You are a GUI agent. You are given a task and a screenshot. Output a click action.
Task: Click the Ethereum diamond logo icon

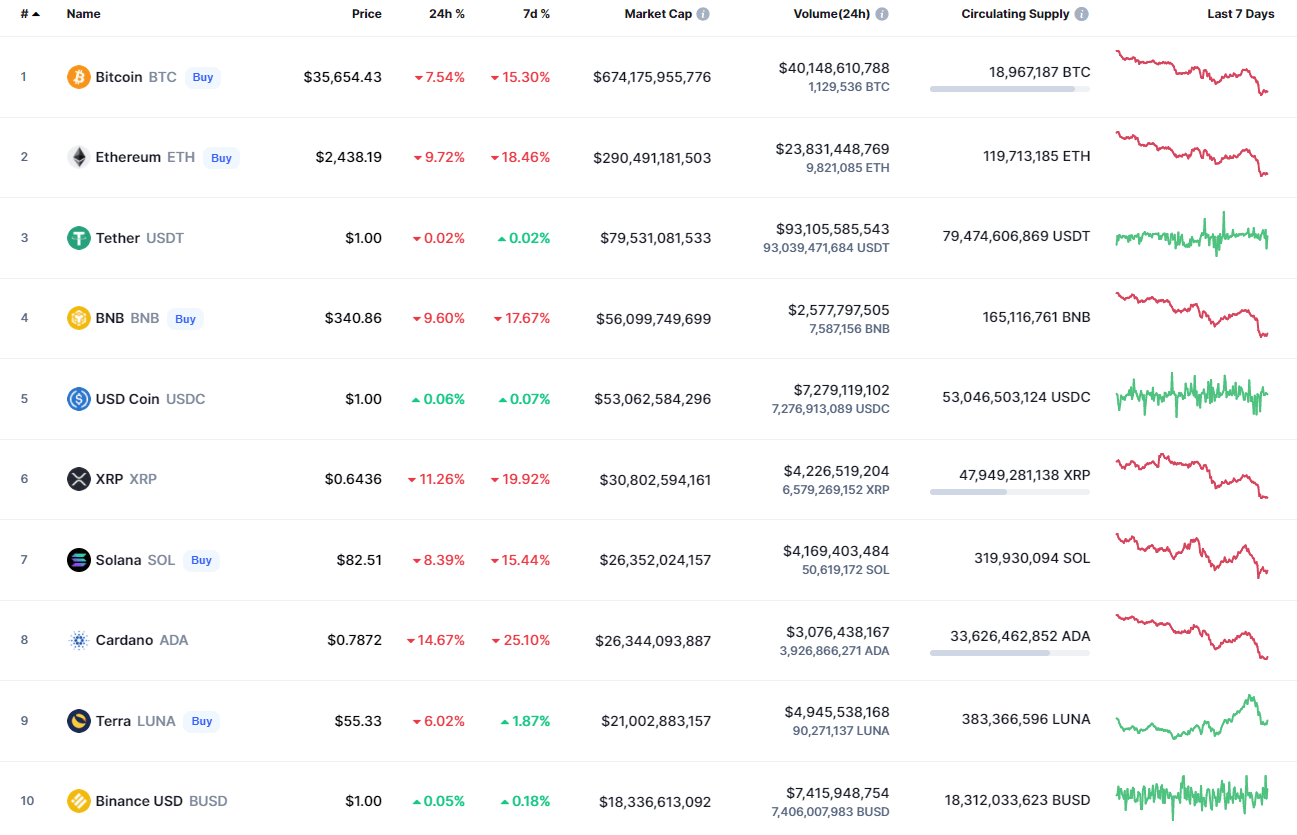click(78, 157)
